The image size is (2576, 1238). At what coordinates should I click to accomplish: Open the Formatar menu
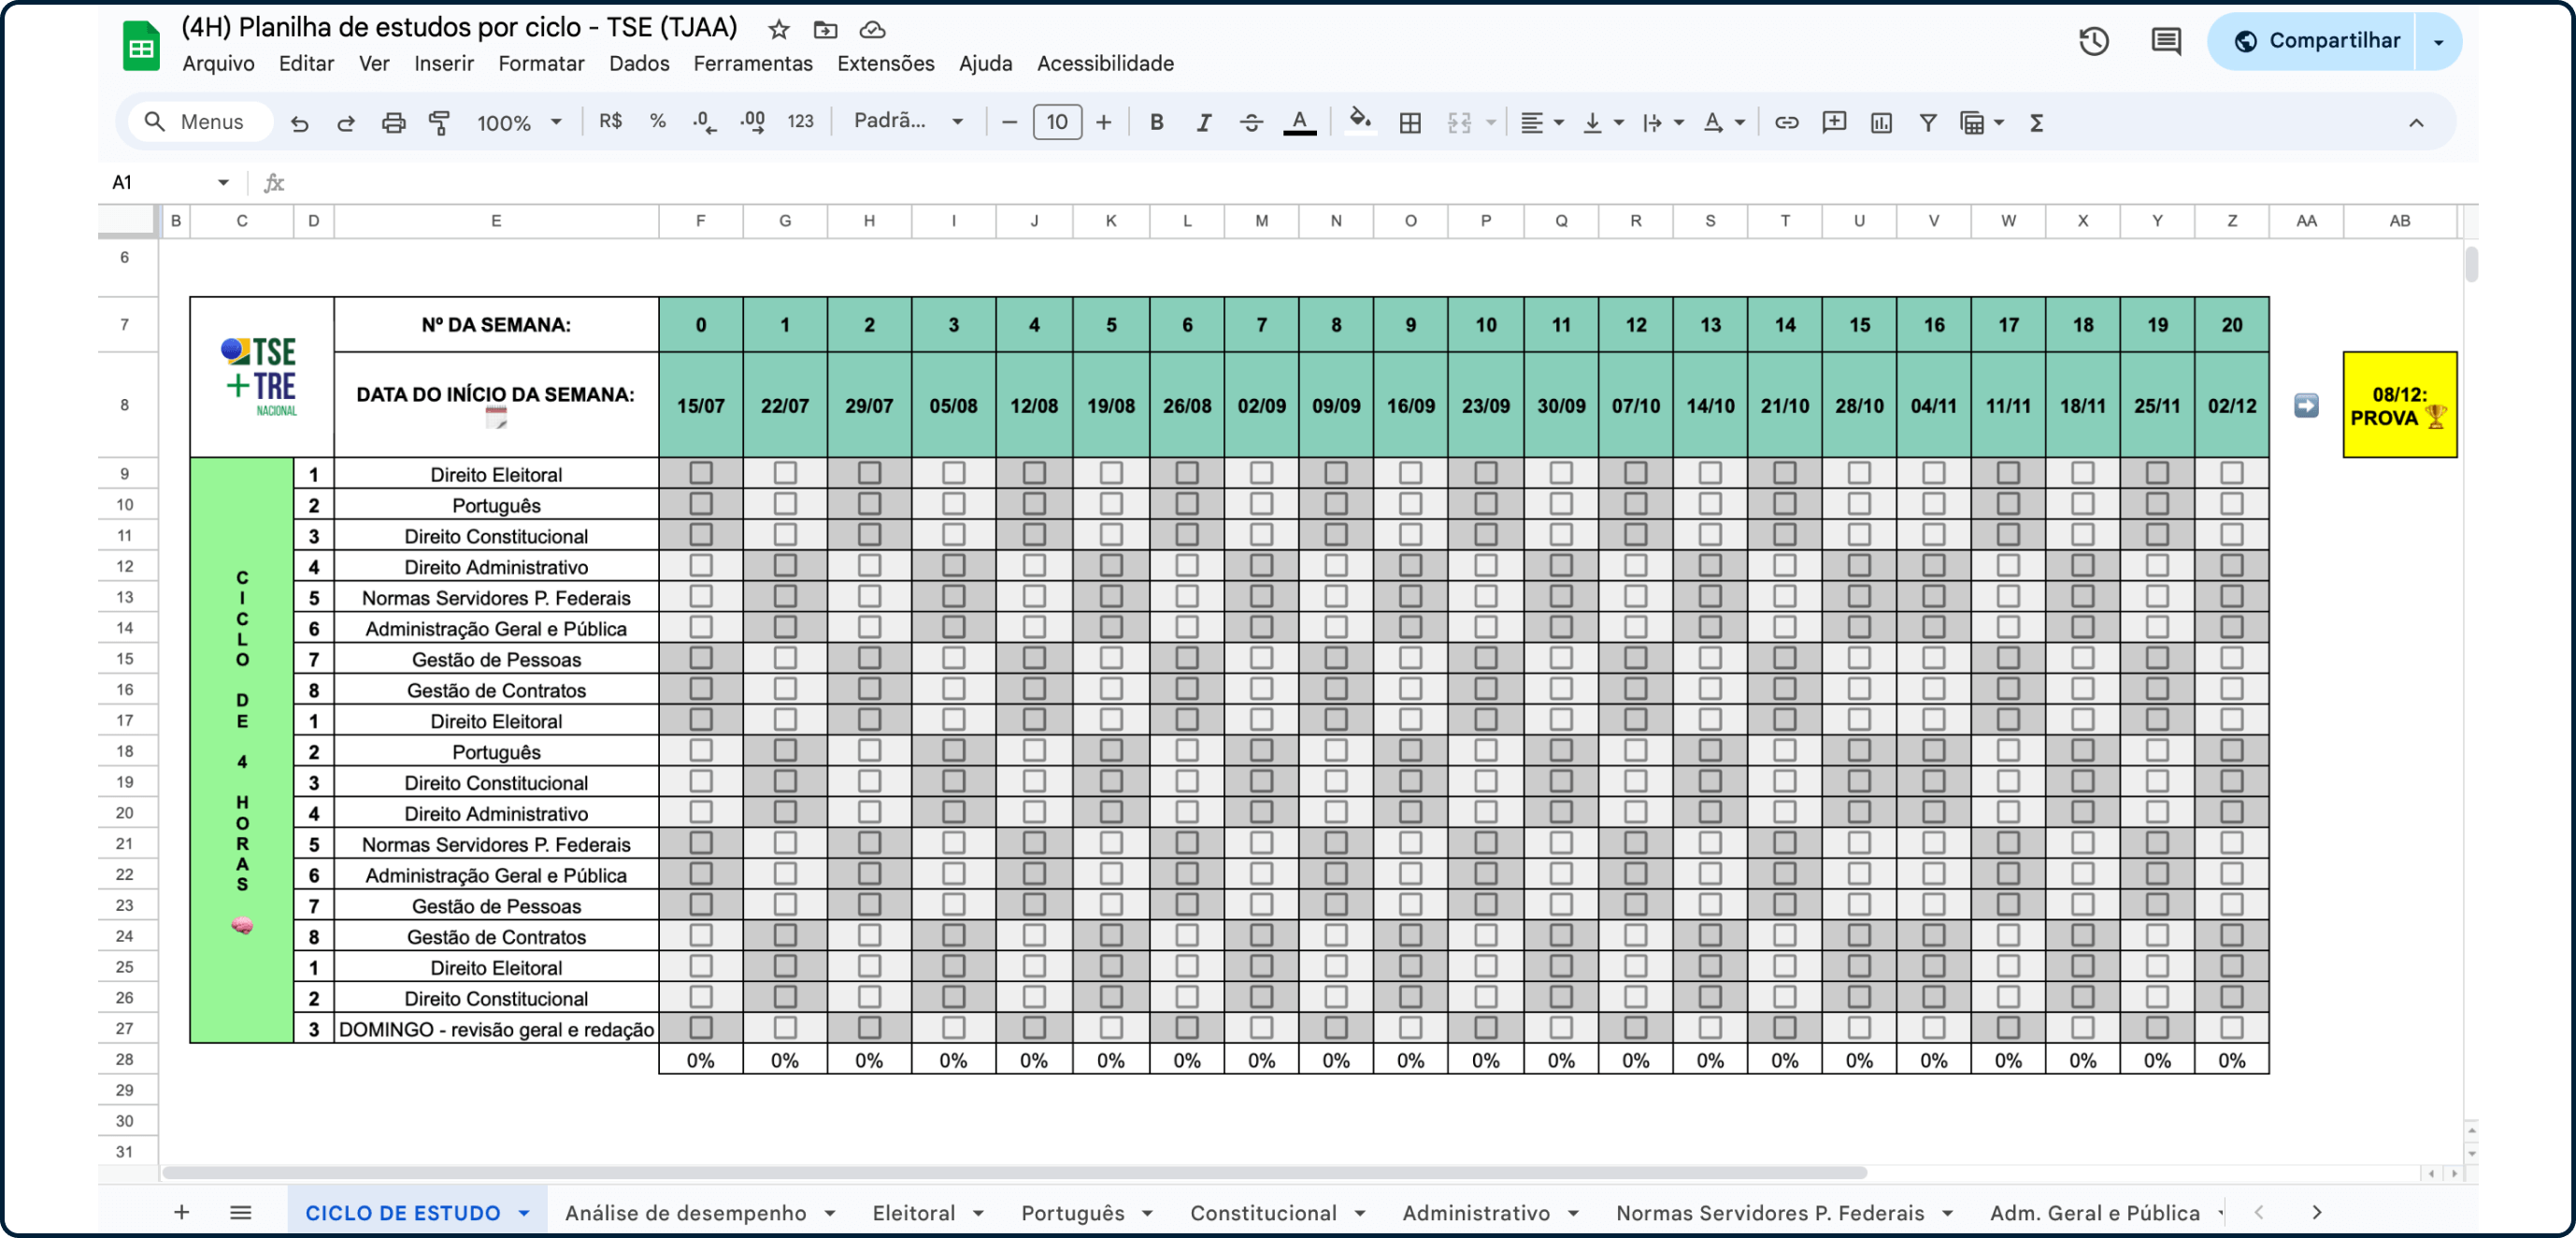tap(541, 63)
